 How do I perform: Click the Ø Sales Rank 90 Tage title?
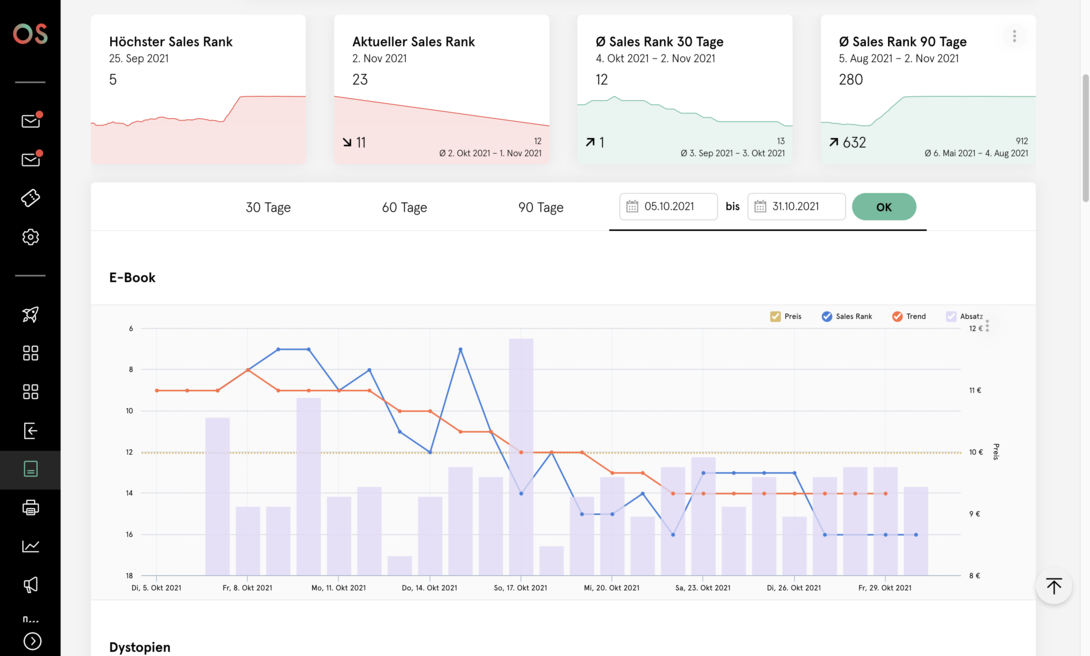pyautogui.click(x=903, y=42)
